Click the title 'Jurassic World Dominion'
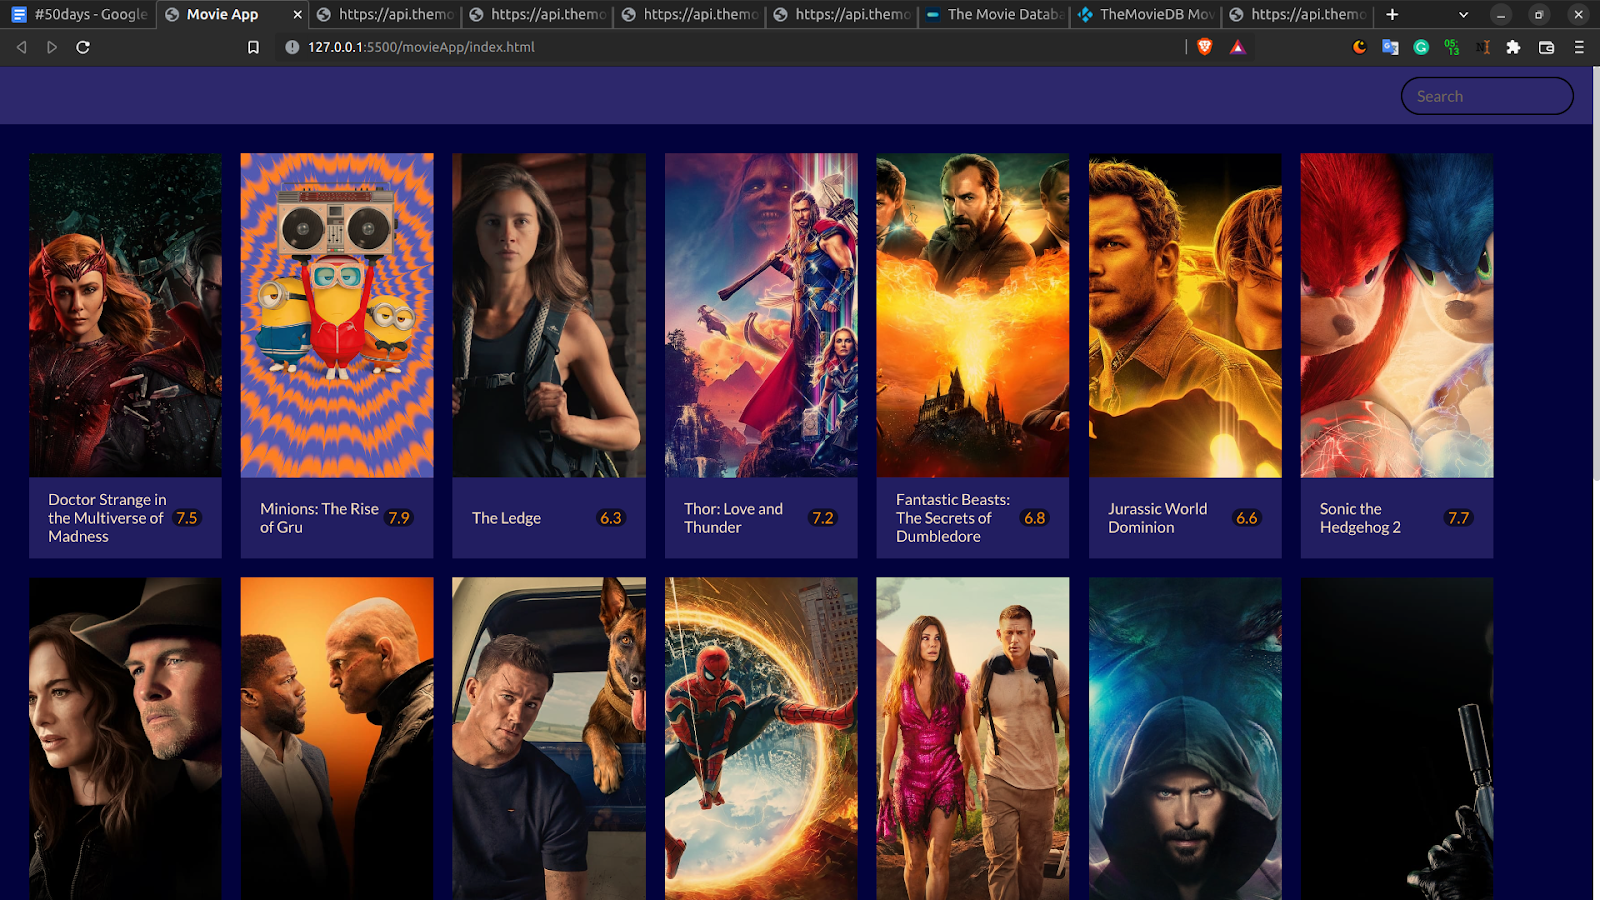Viewport: 1600px width, 900px height. pos(1157,518)
